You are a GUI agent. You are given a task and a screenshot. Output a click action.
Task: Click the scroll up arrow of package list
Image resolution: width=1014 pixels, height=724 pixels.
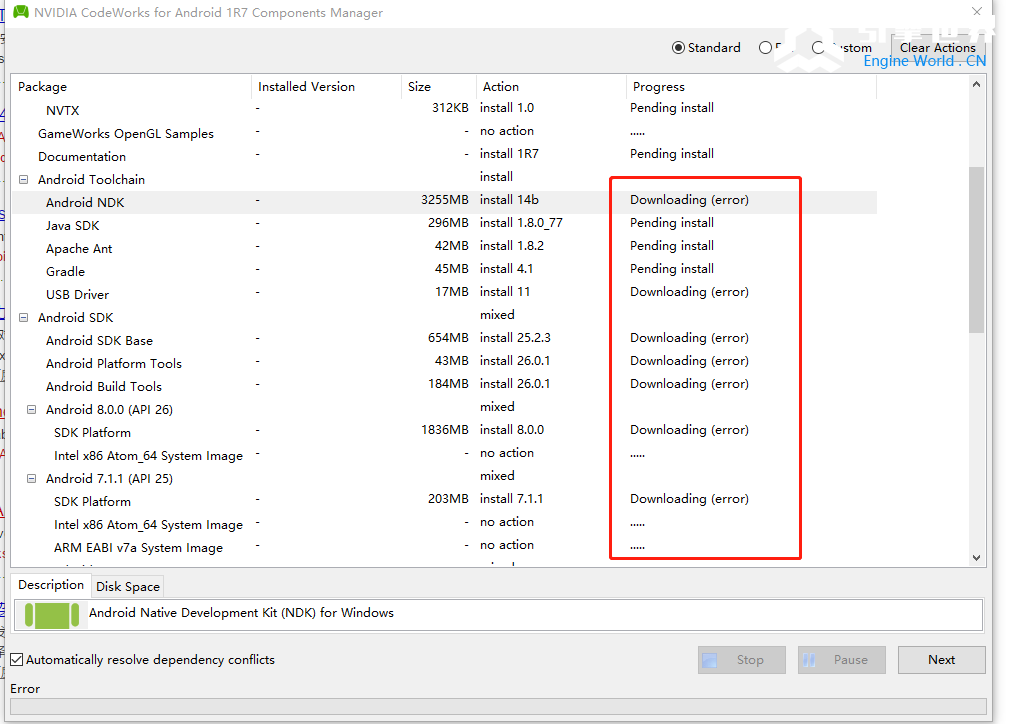pyautogui.click(x=976, y=85)
